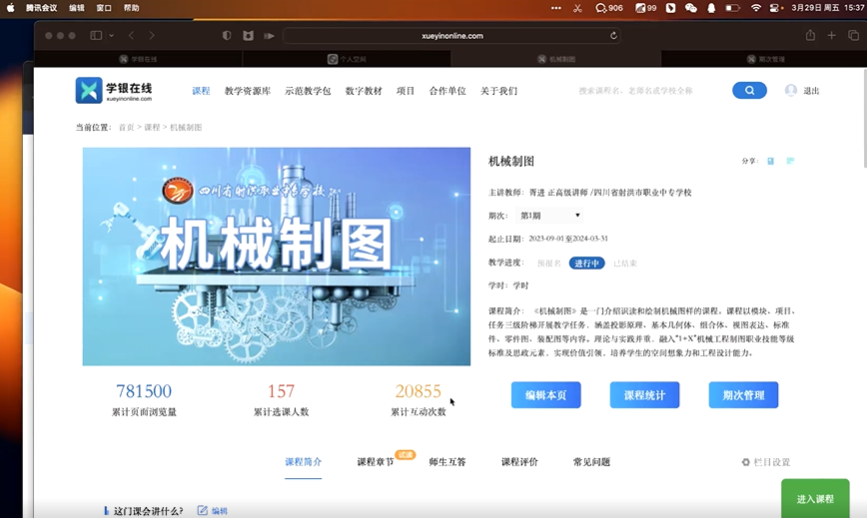
Task: Click the 编辑本页 button
Action: pyautogui.click(x=546, y=395)
